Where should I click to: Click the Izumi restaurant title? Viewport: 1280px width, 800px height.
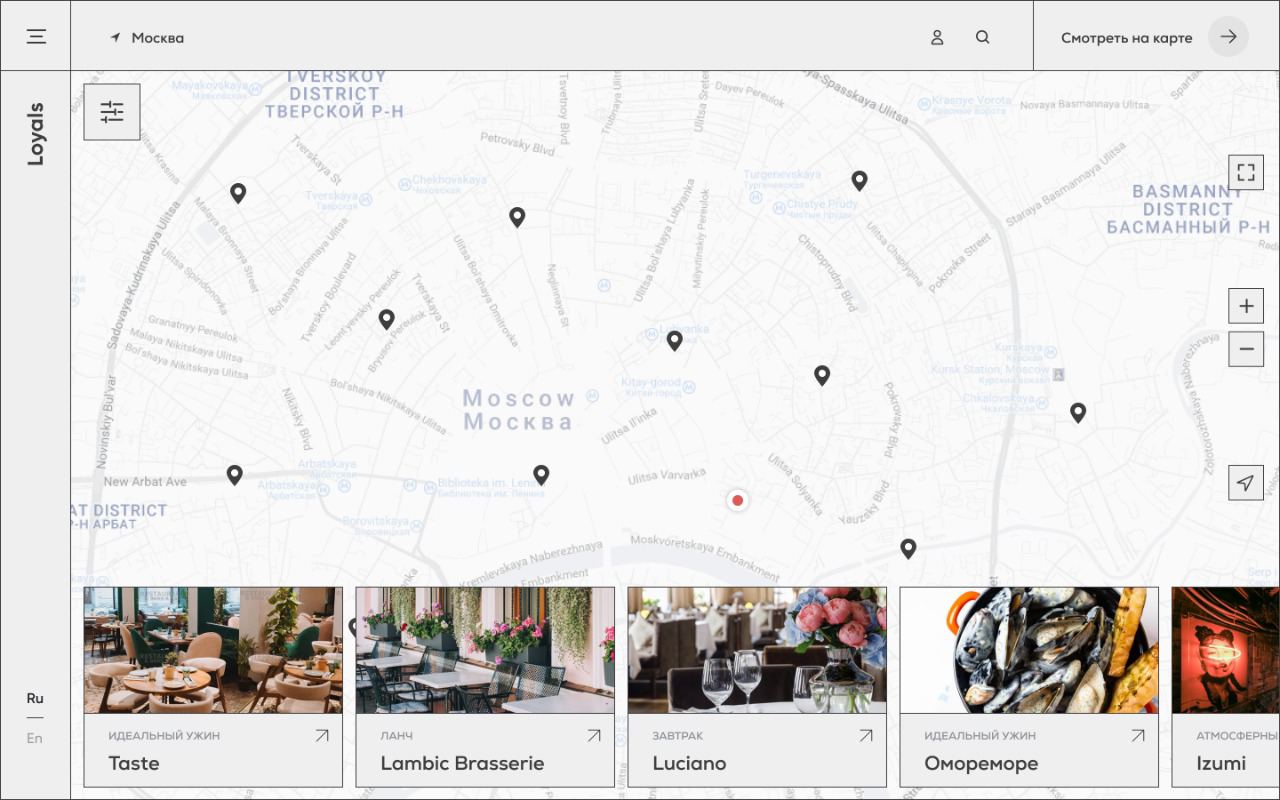(x=1221, y=763)
